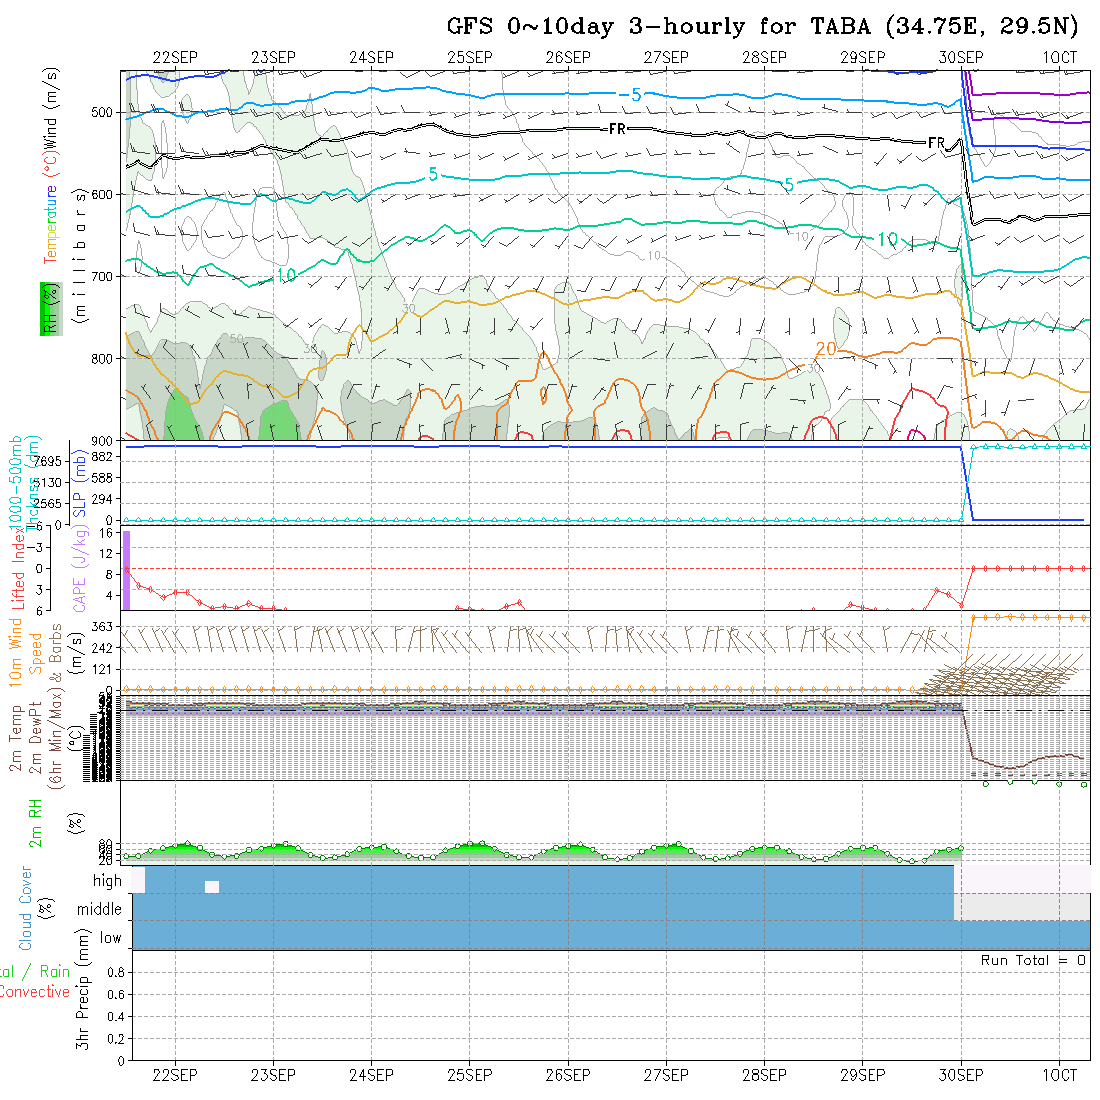Viewport: 1100px width, 1100px height.
Task: Select the FR contour label nearest 30SEP
Action: click(936, 143)
